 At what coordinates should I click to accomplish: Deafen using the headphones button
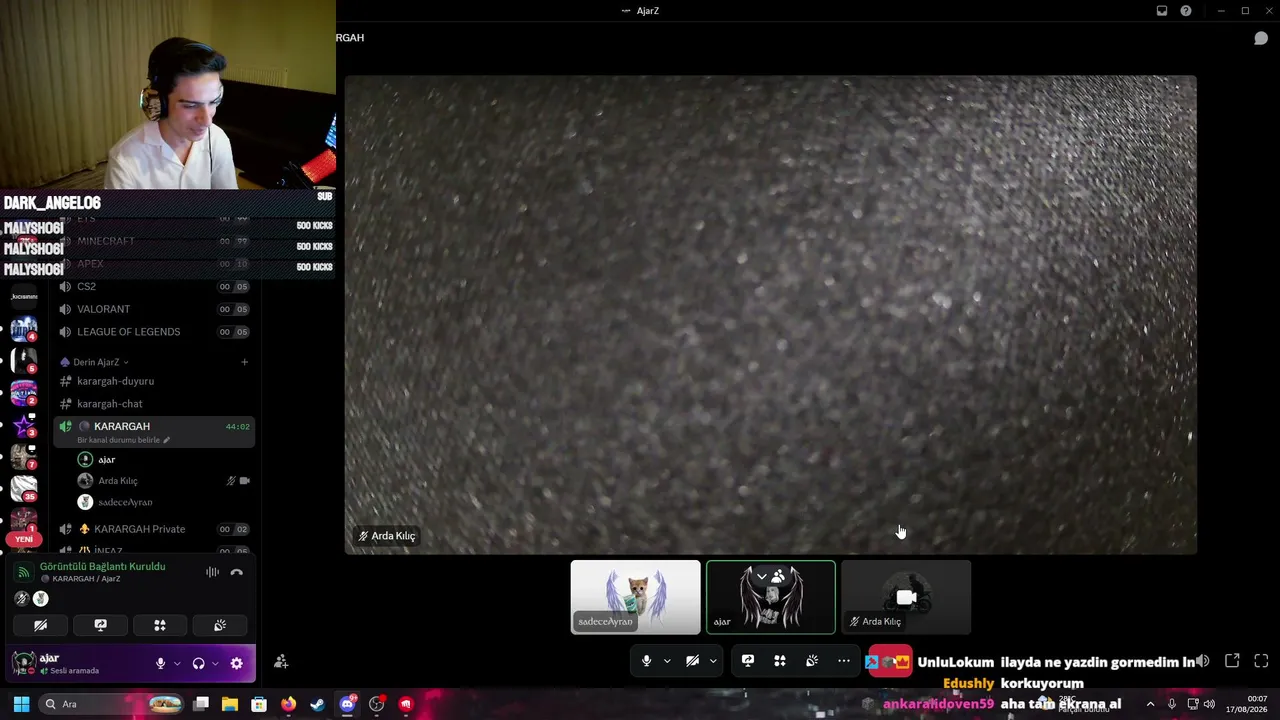point(198,663)
